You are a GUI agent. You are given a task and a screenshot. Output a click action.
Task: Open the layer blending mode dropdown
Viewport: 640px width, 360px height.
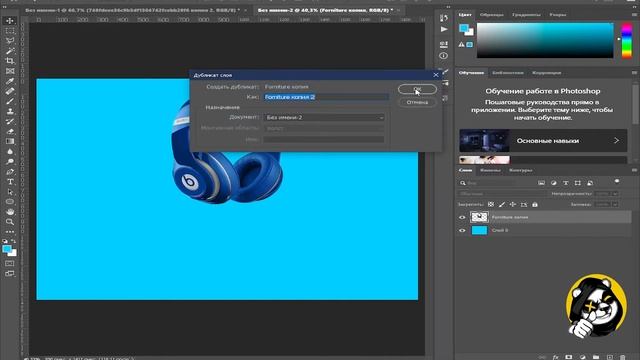(x=502, y=193)
